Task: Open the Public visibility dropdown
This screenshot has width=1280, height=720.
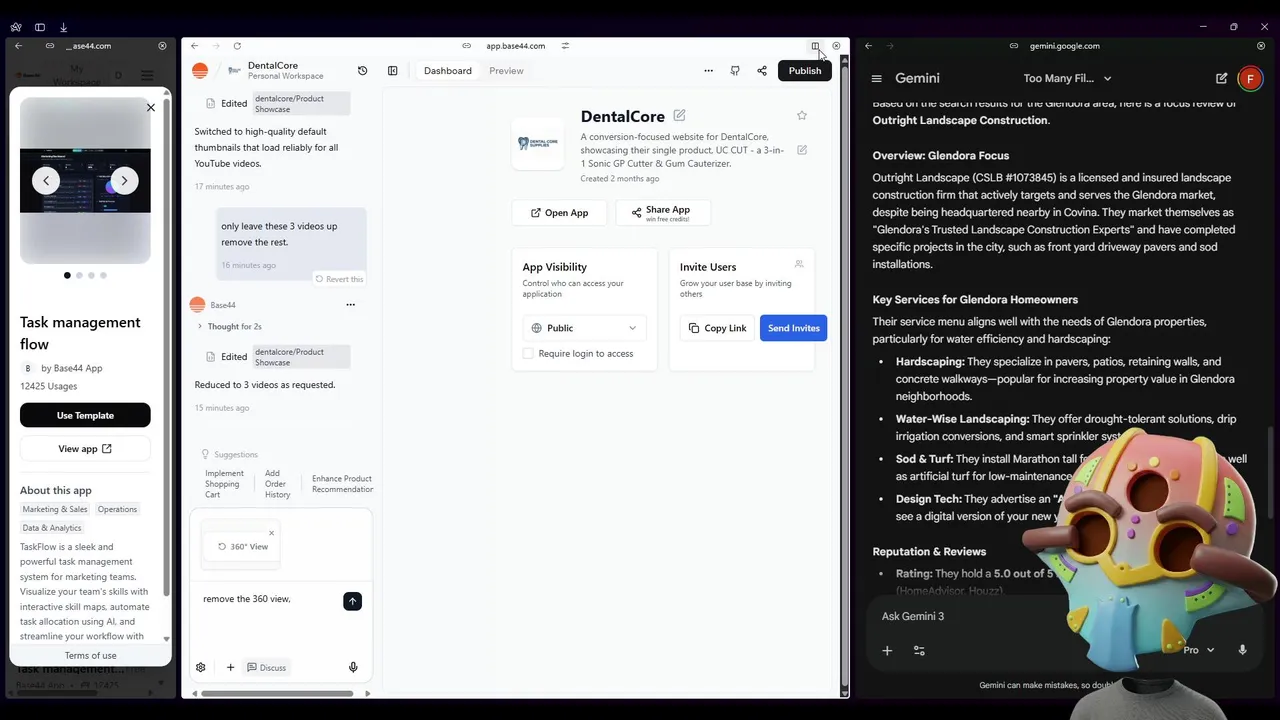Action: [584, 328]
